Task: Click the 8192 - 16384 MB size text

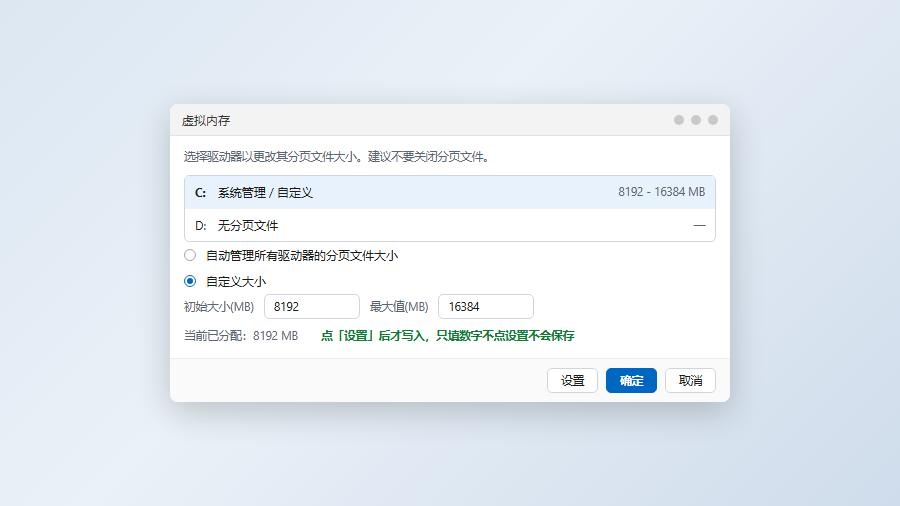Action: pyautogui.click(x=661, y=192)
